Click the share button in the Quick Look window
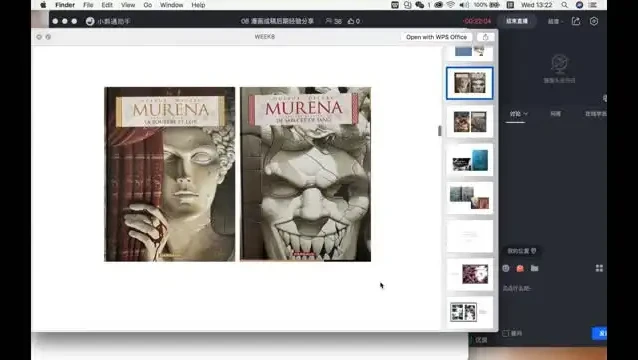The height and width of the screenshot is (360, 638). click(x=485, y=37)
